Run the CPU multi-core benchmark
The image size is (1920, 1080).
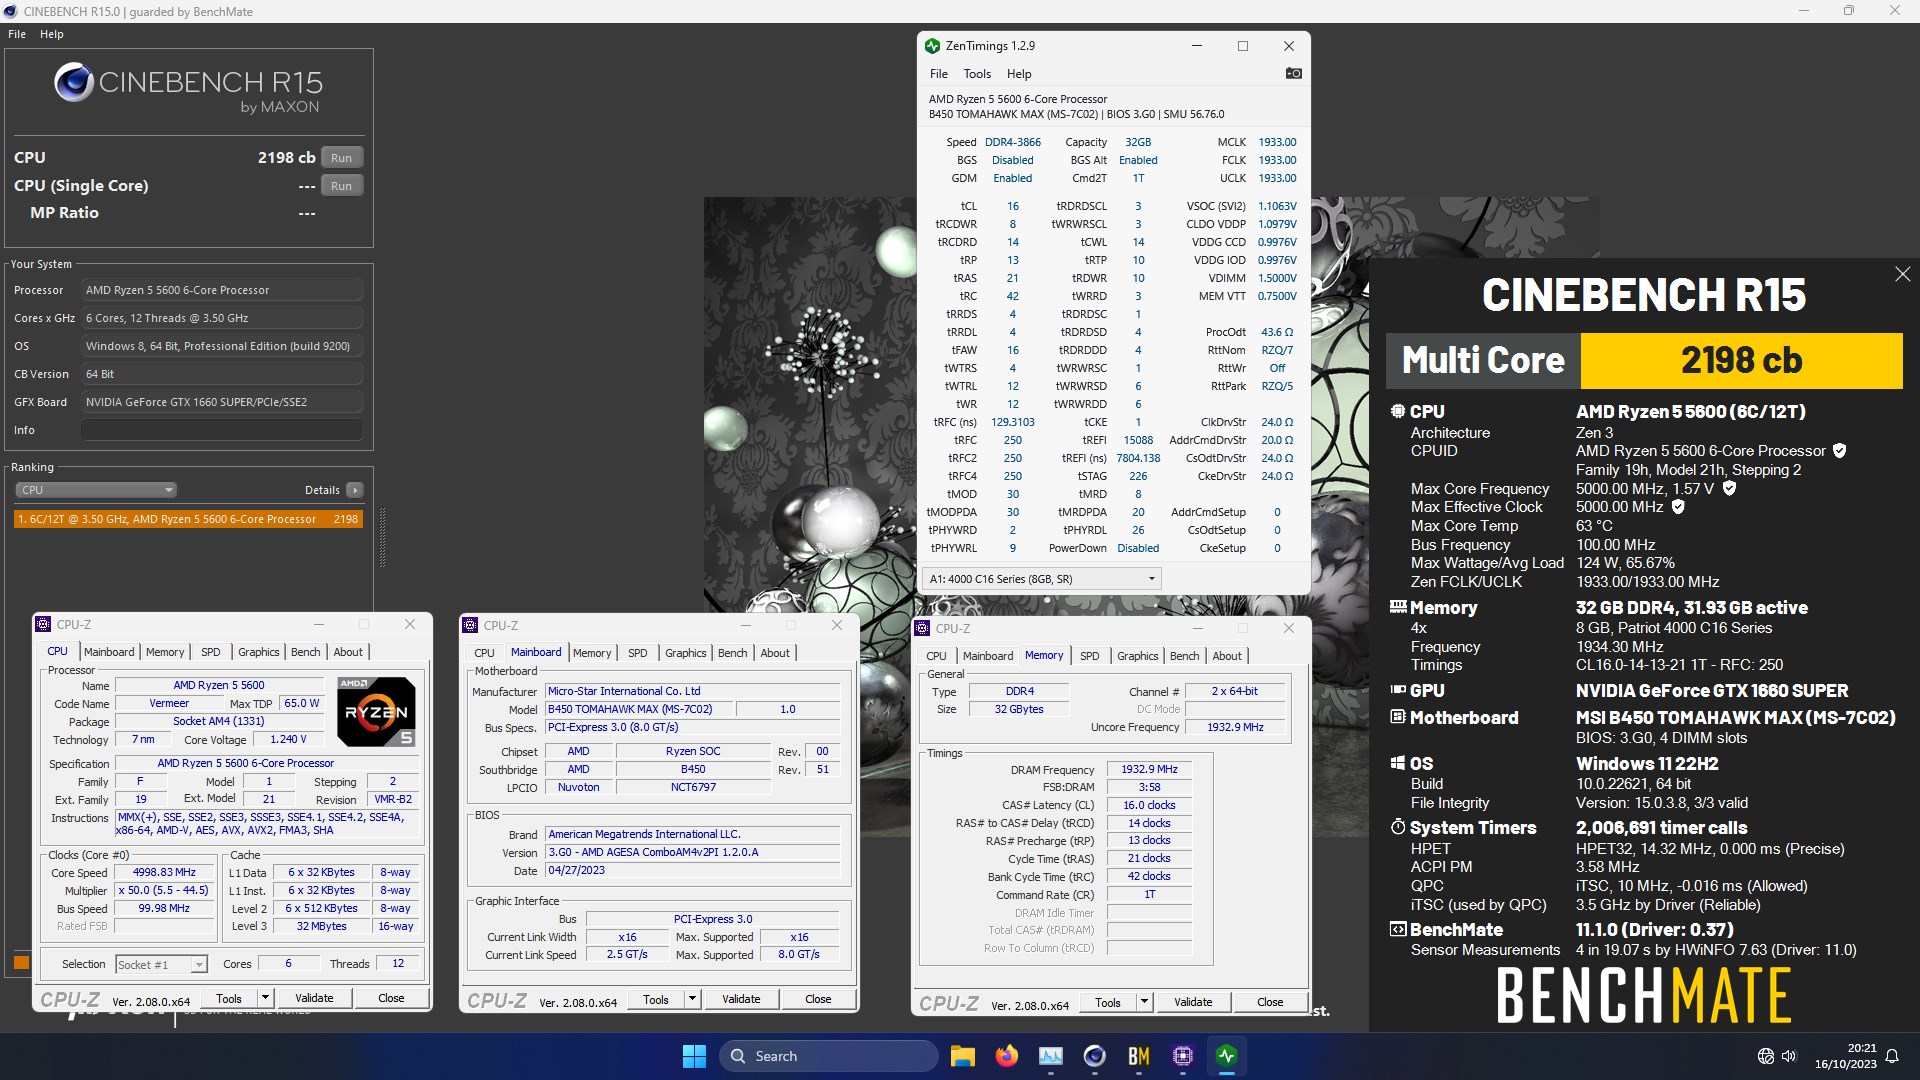342,158
